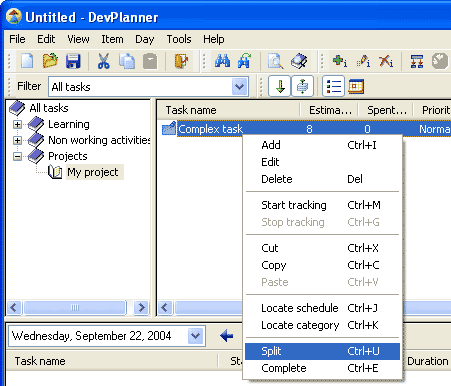Click the Paste clipboard toolbar icon
The image size is (451, 386).
point(150,61)
